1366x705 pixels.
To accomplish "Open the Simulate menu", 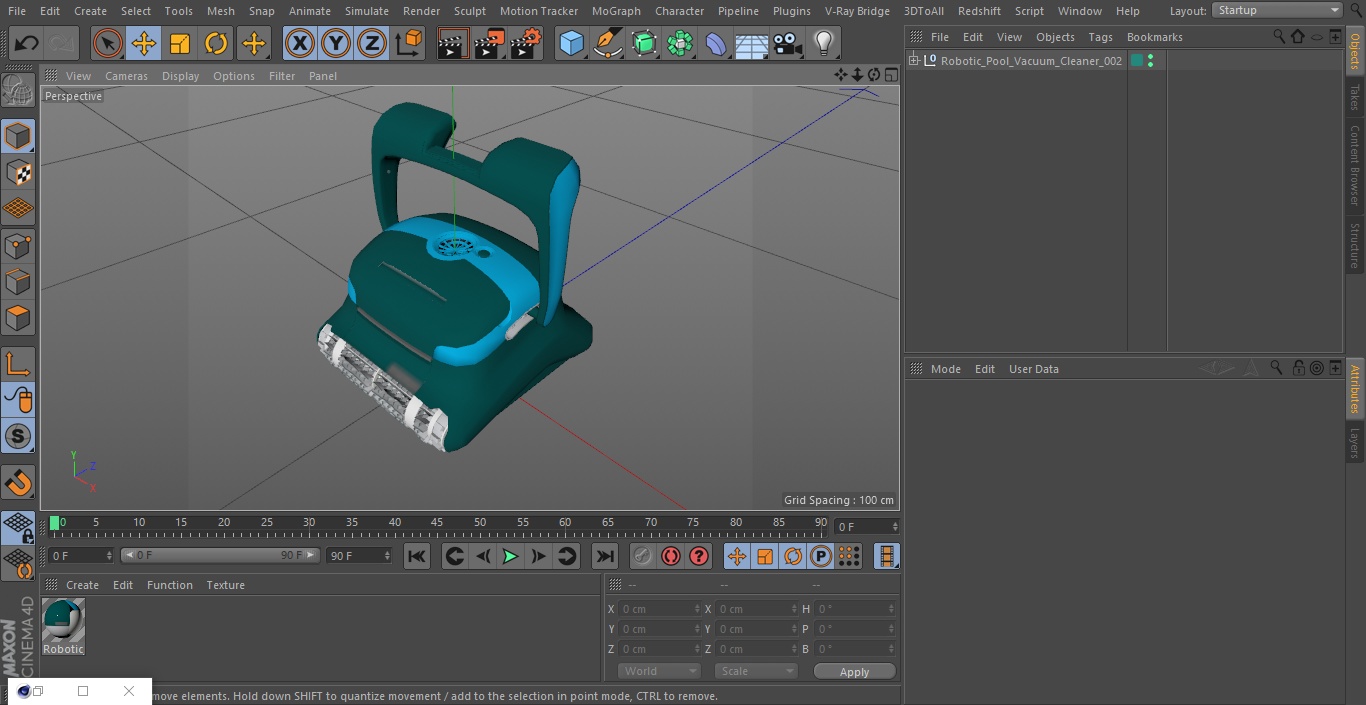I will (366, 11).
